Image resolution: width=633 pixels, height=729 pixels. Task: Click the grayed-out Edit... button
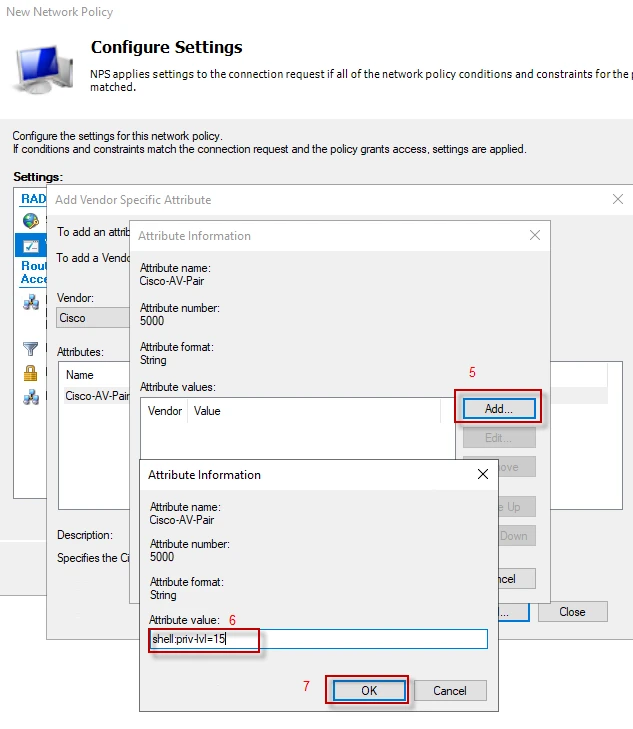pos(498,438)
